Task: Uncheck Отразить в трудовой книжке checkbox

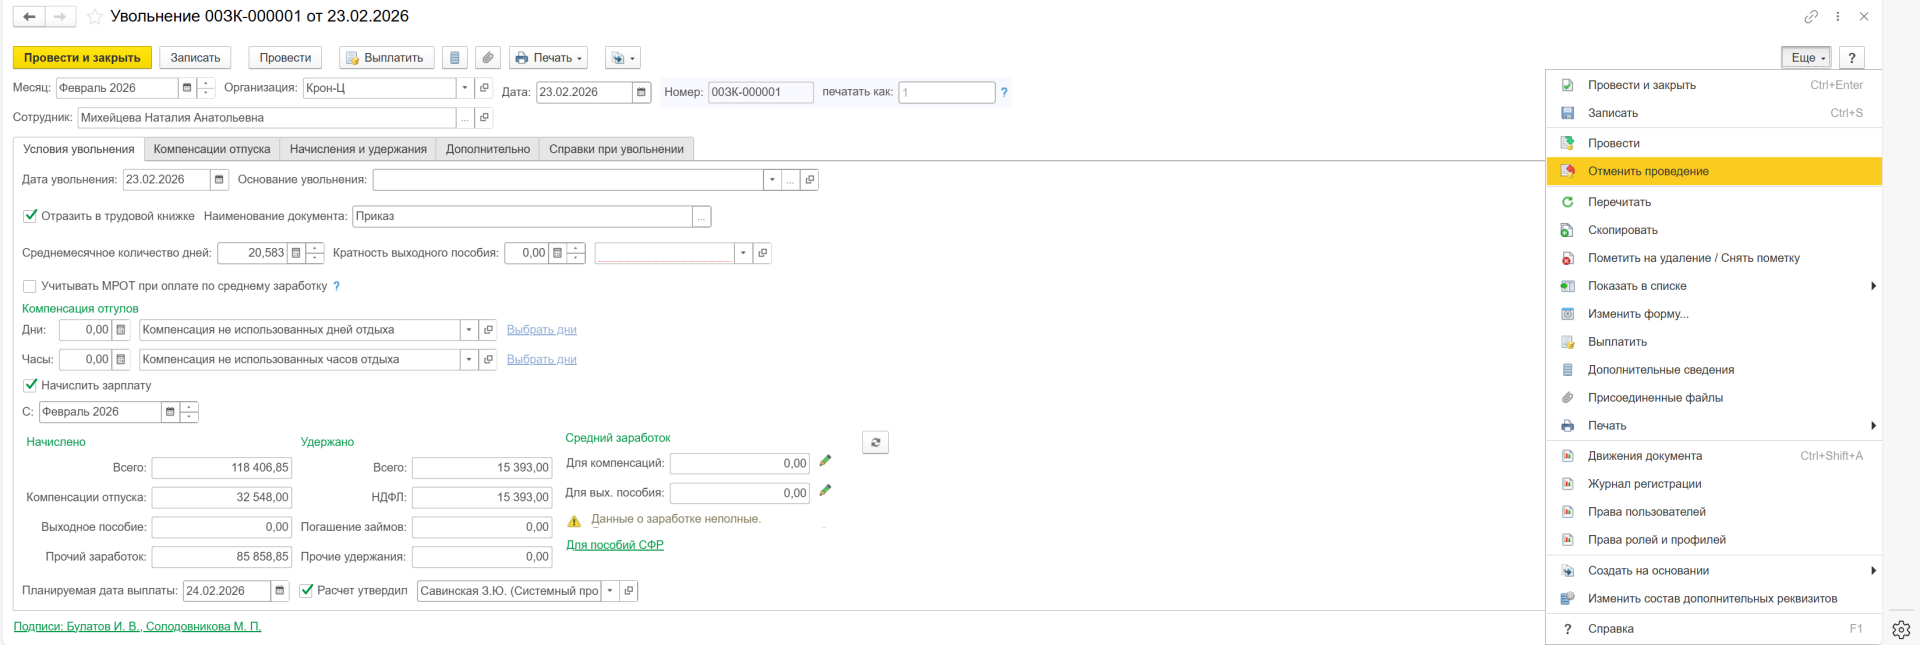Action: click(30, 216)
